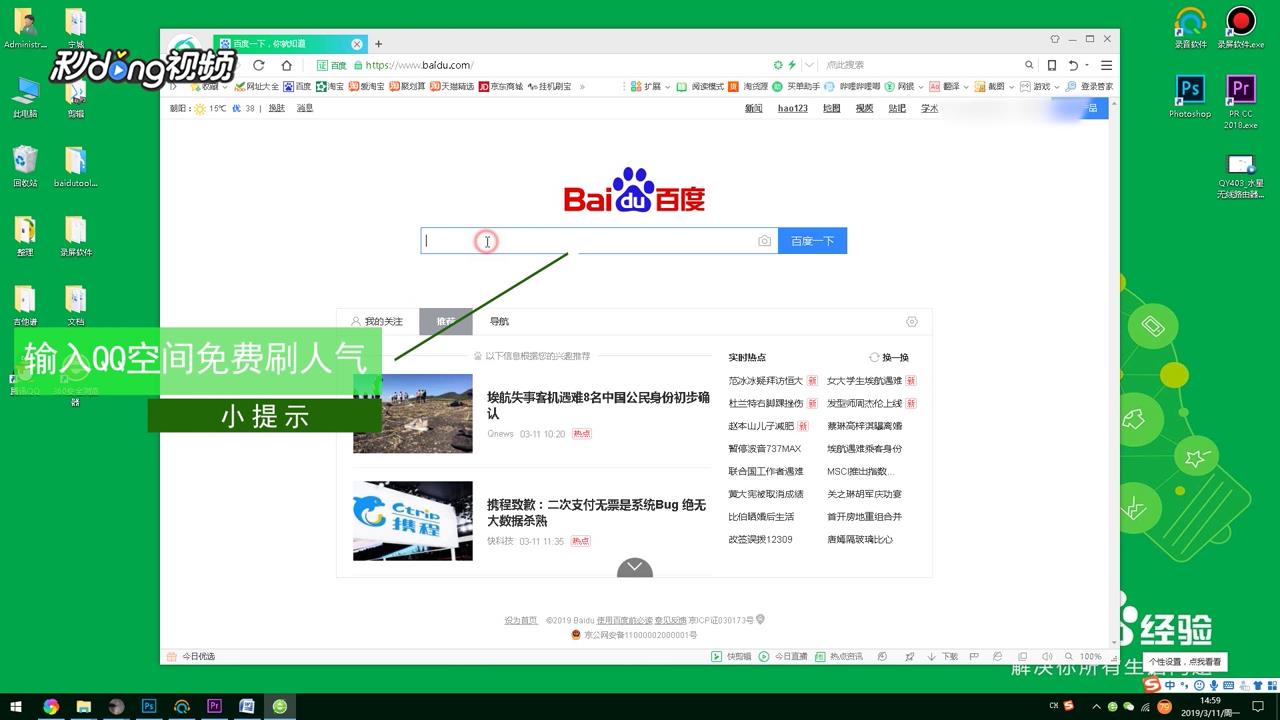Open the 地图 map link
Image resolution: width=1280 pixels, height=720 pixels.
[831, 108]
